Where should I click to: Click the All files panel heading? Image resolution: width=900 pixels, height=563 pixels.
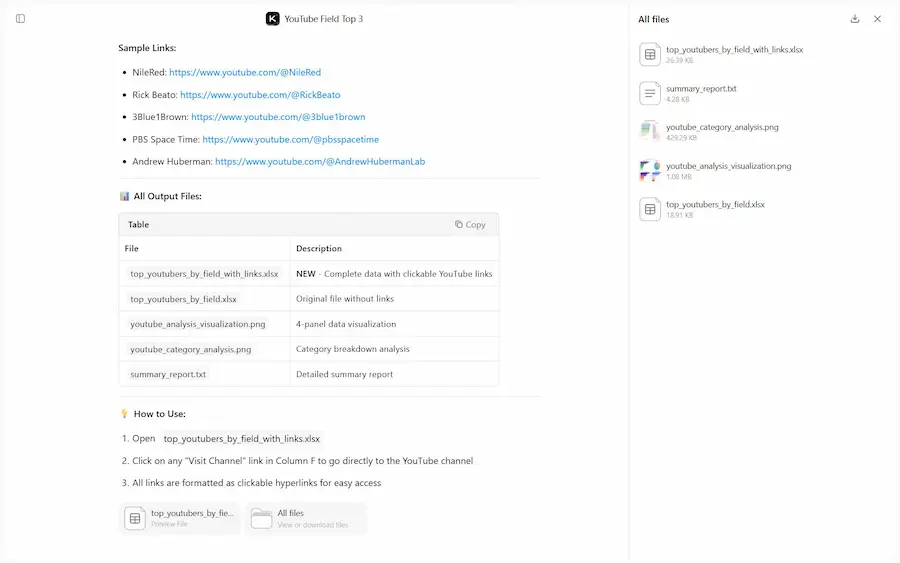point(654,19)
